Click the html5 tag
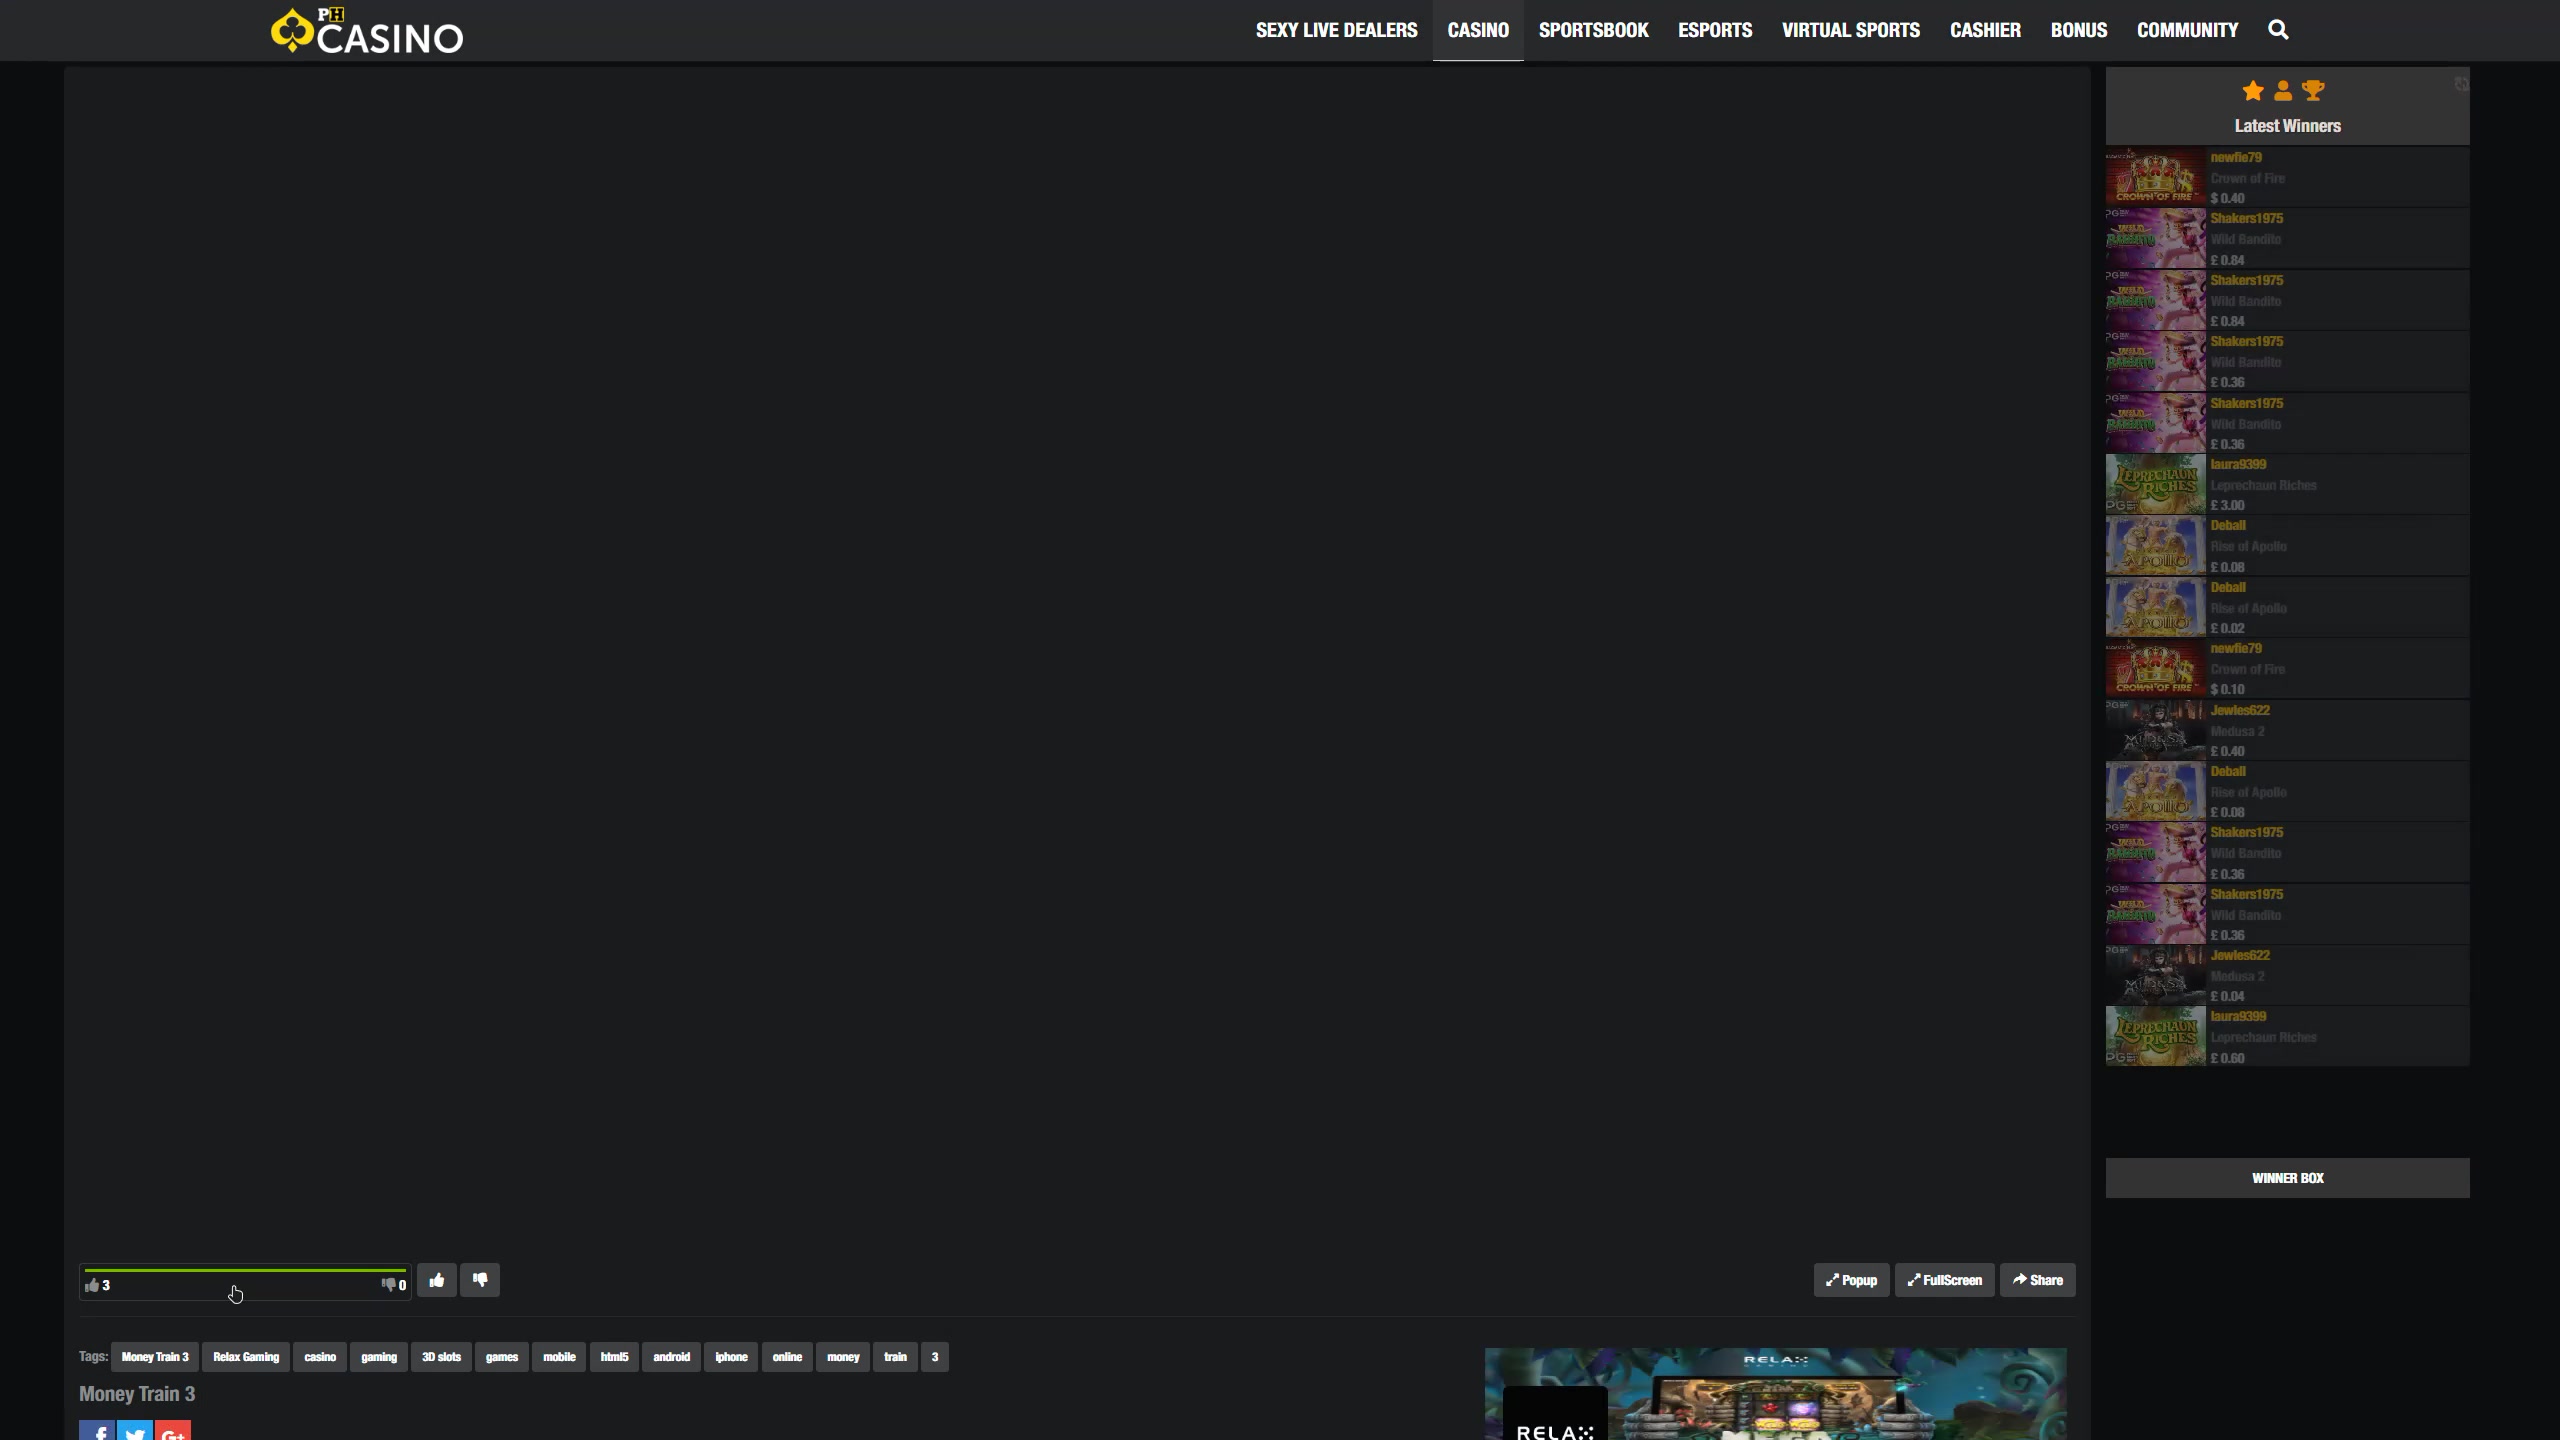 [614, 1357]
